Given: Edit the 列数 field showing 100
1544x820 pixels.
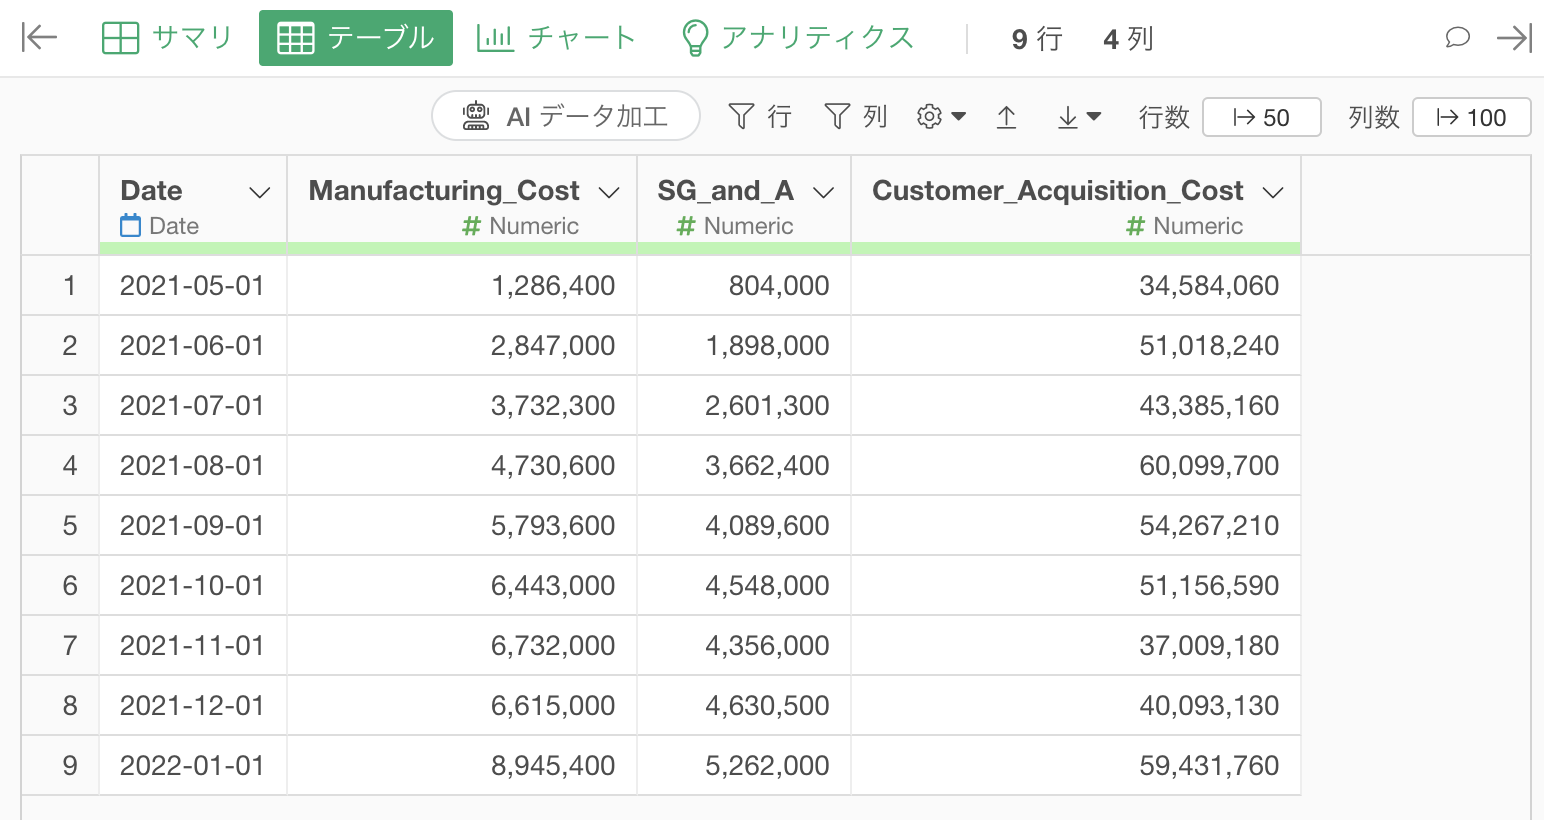Looking at the screenshot, I should pyautogui.click(x=1471, y=117).
